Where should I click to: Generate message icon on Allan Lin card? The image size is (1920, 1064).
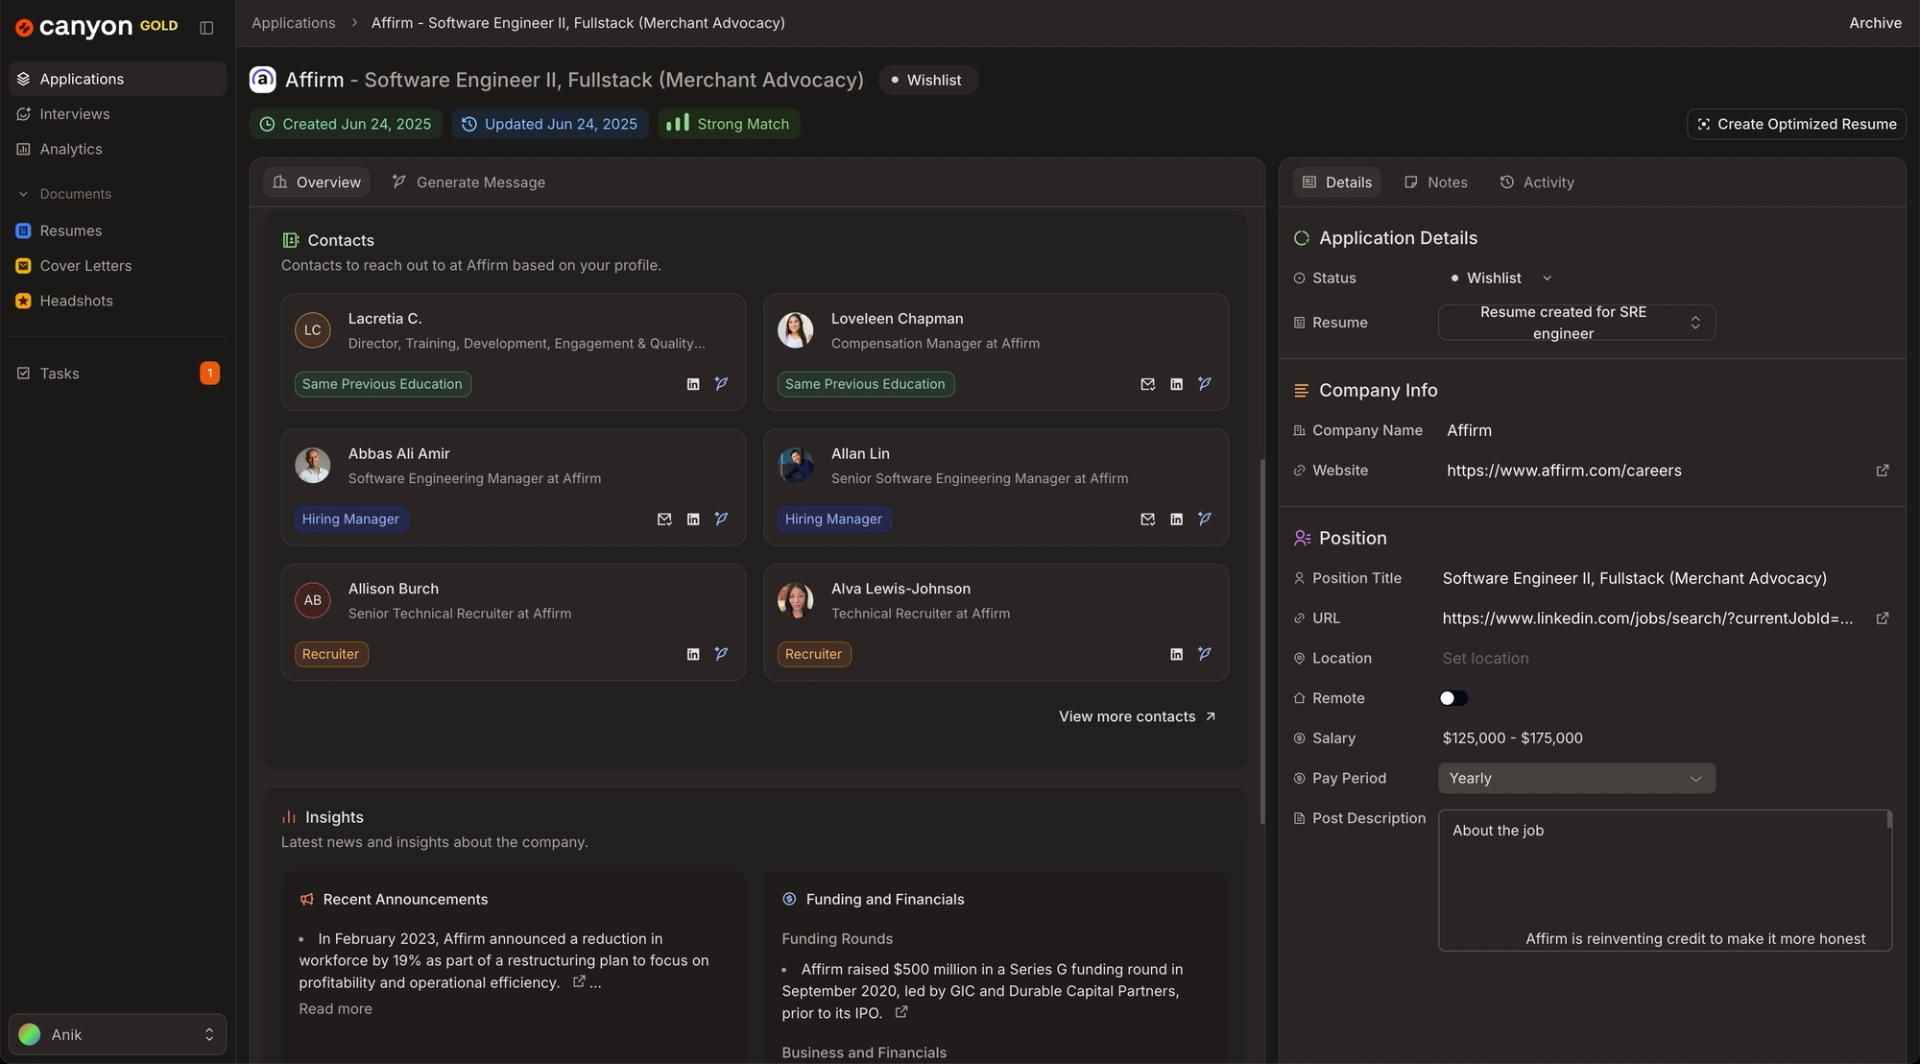point(1204,519)
